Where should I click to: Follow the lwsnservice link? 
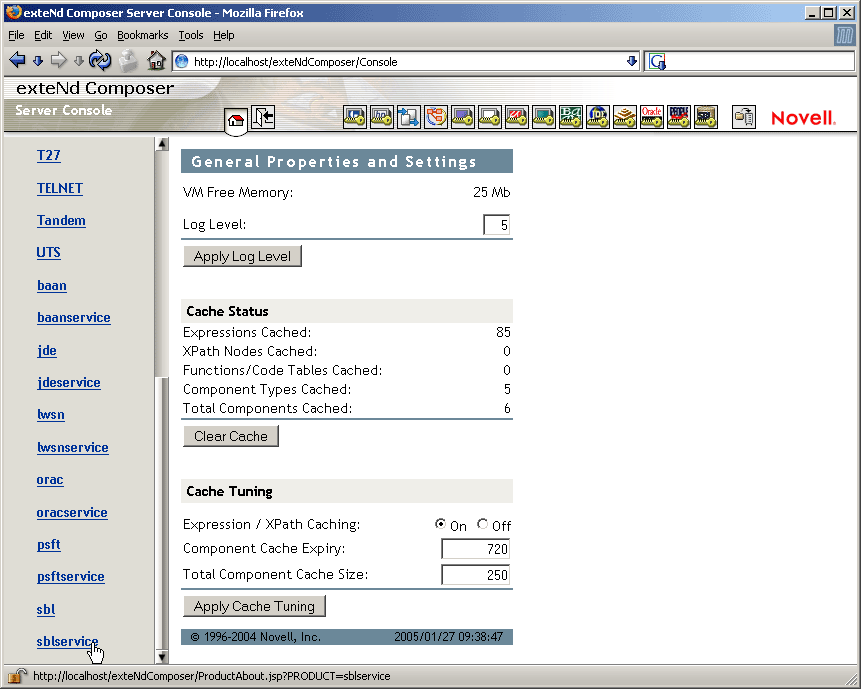pyautogui.click(x=72, y=447)
